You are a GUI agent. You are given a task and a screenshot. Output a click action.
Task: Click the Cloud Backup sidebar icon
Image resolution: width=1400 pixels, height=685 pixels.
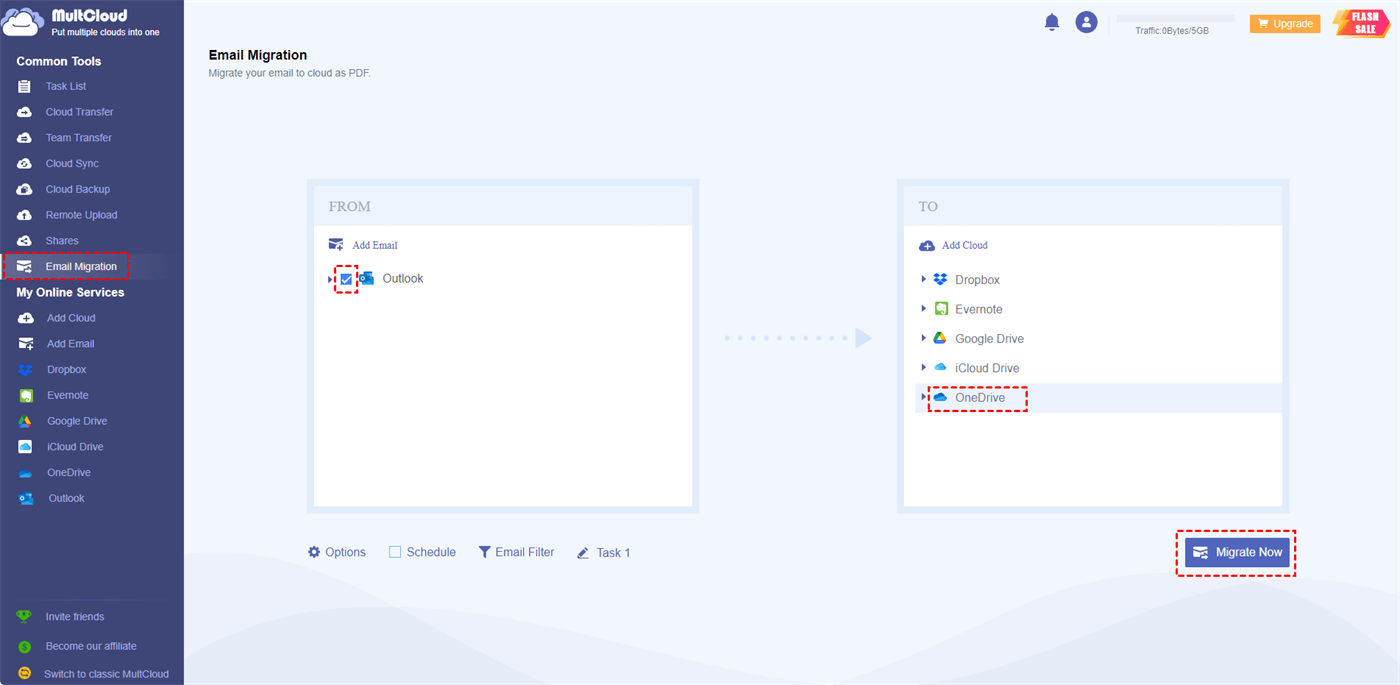pos(25,189)
